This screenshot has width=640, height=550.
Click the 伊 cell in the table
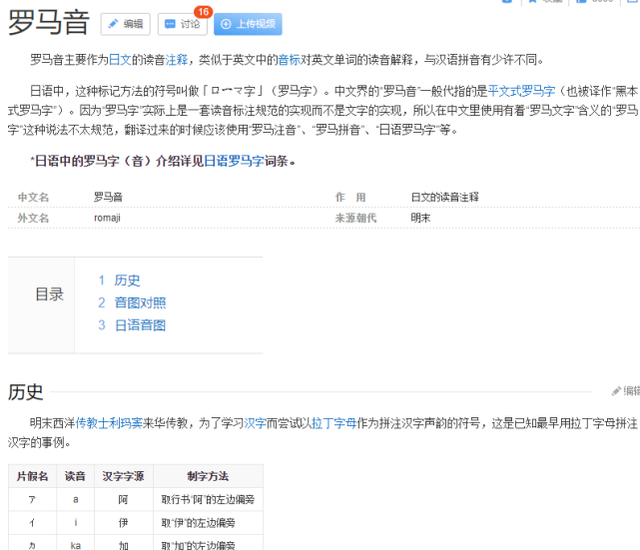124,523
